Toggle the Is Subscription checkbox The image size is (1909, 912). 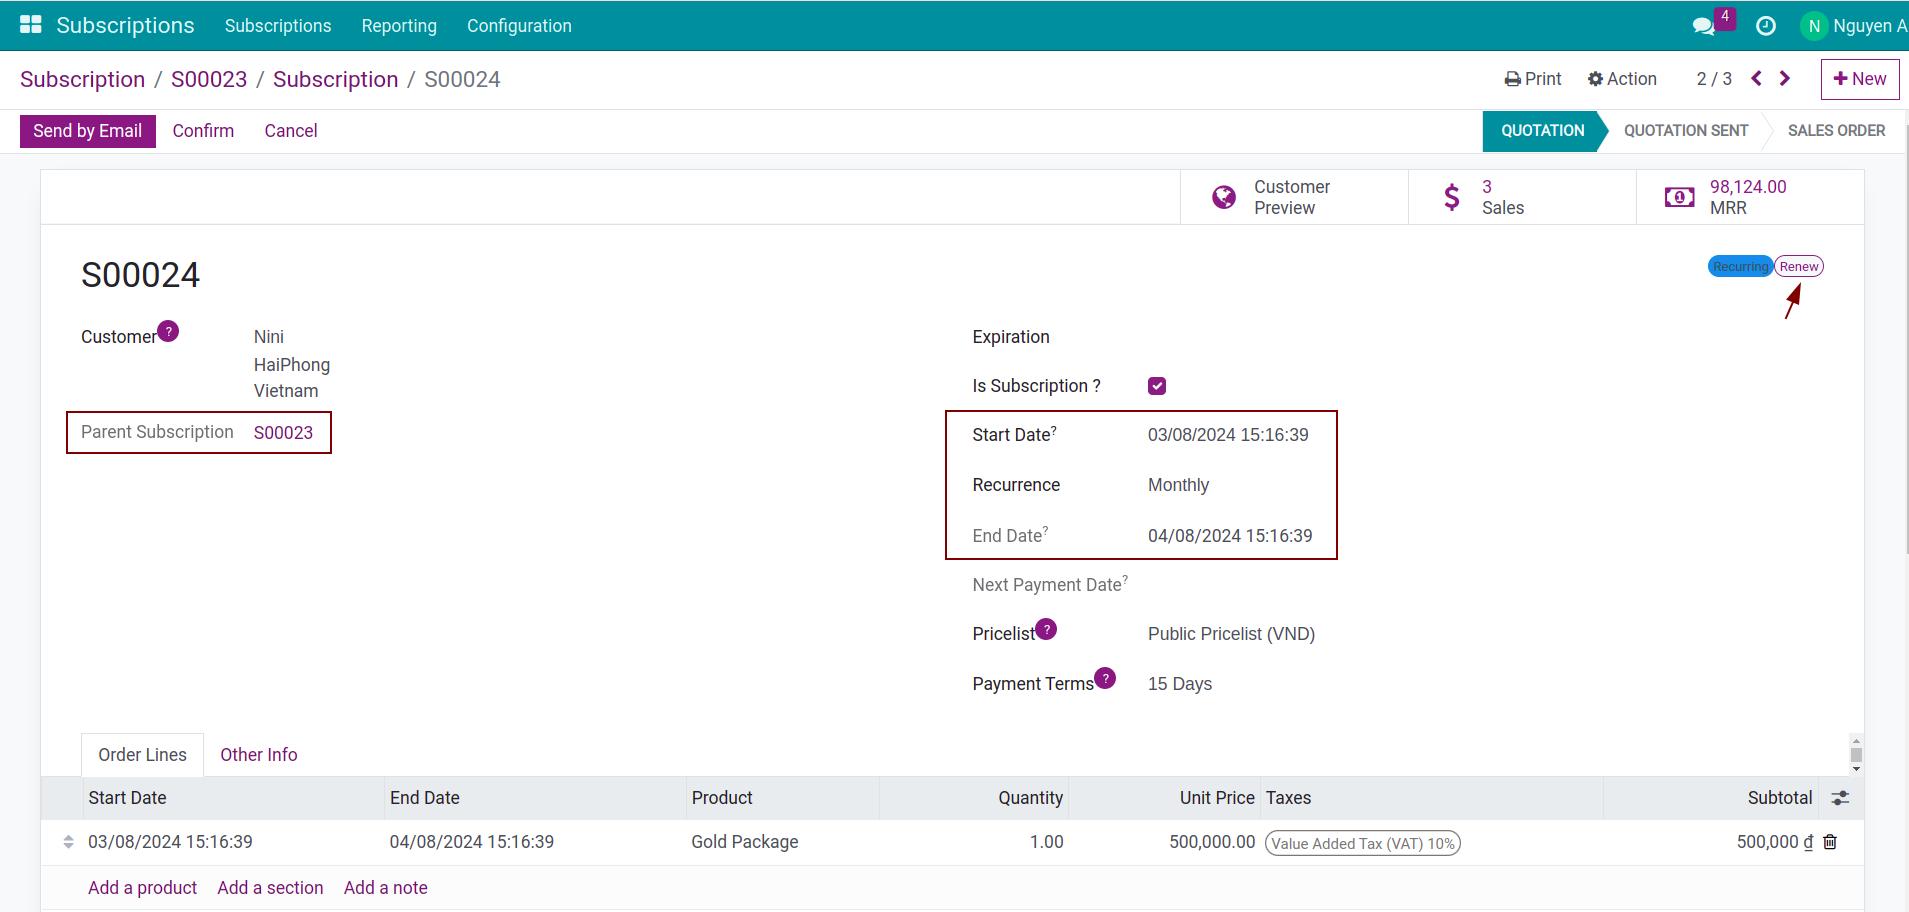[1157, 386]
